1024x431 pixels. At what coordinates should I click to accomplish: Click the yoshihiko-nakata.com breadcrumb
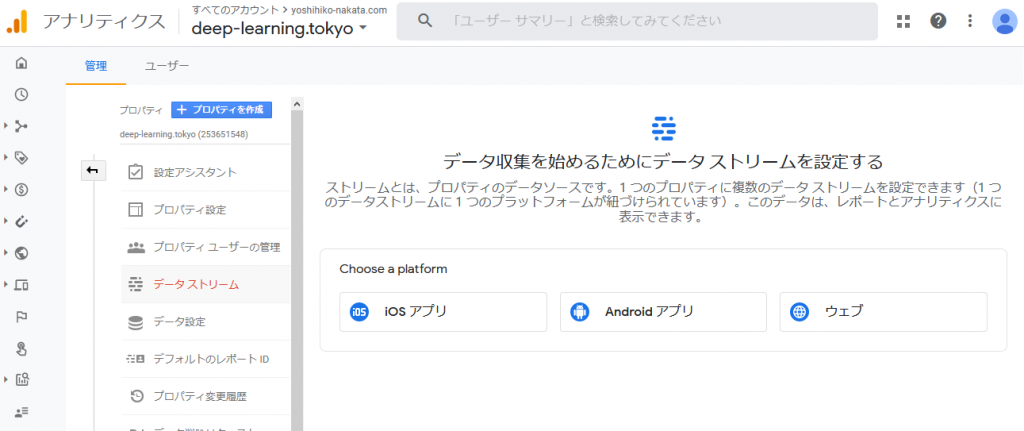click(339, 10)
